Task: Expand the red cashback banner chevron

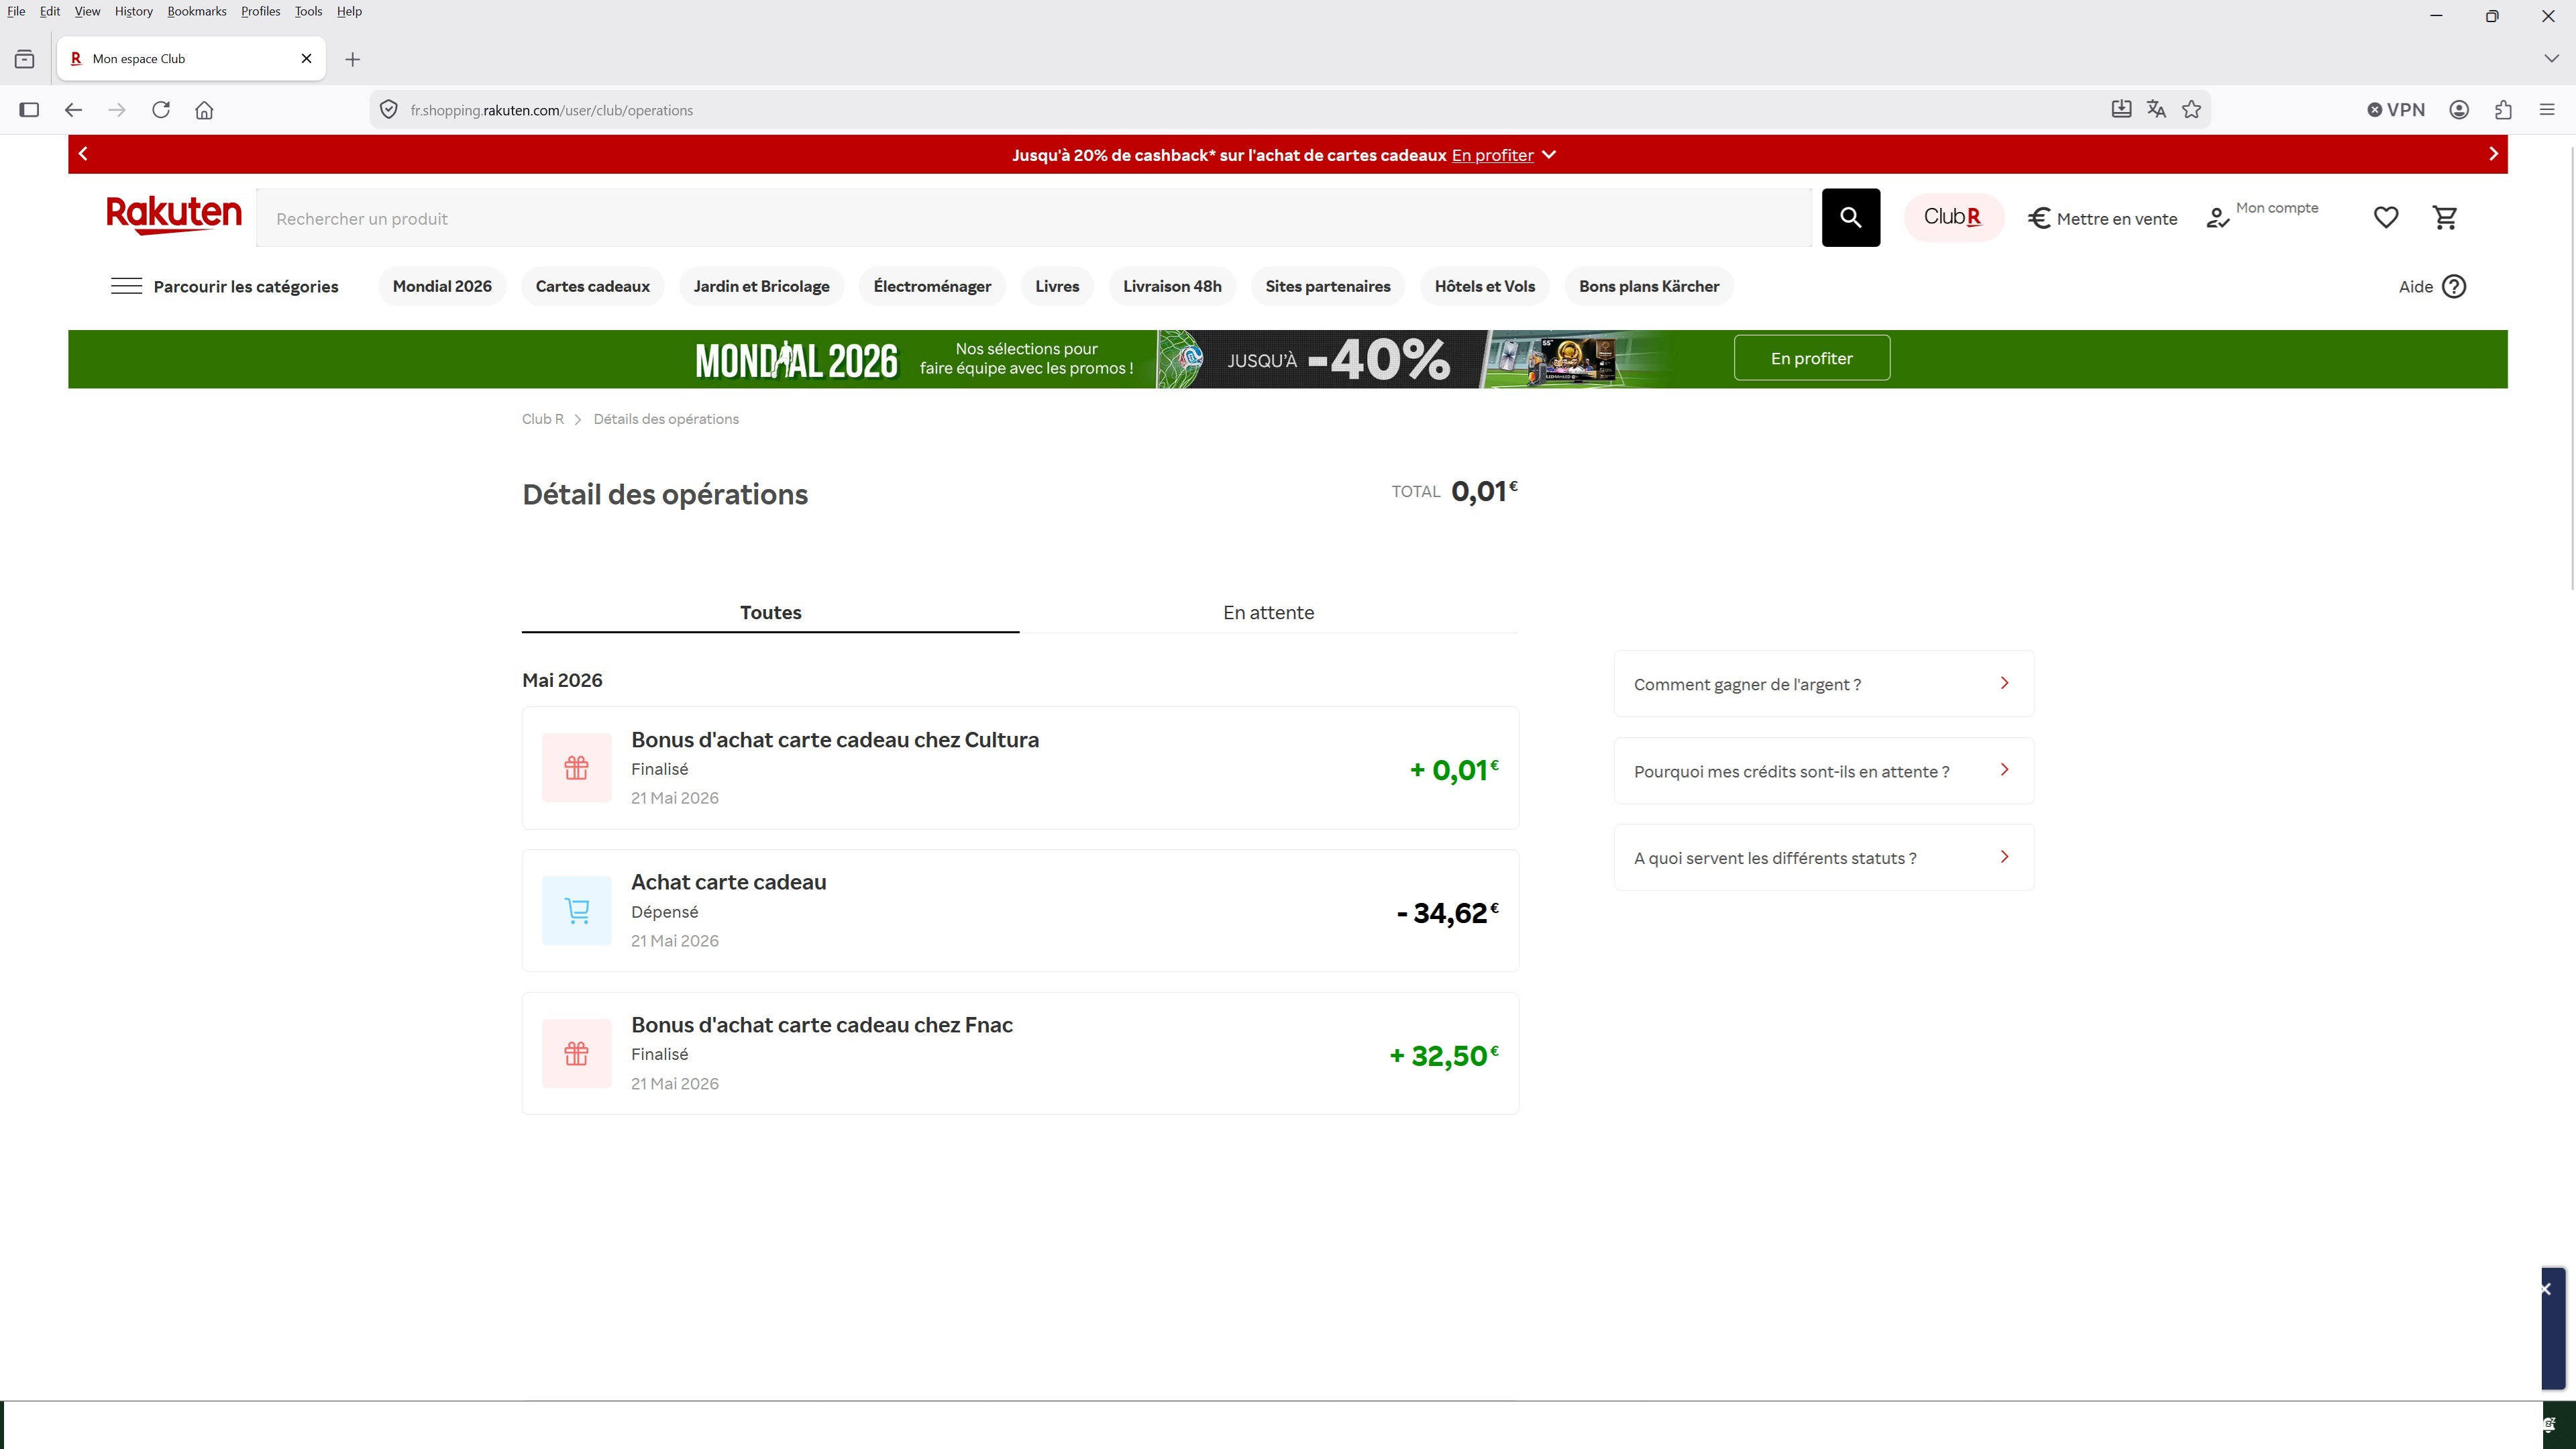Action: click(1549, 155)
